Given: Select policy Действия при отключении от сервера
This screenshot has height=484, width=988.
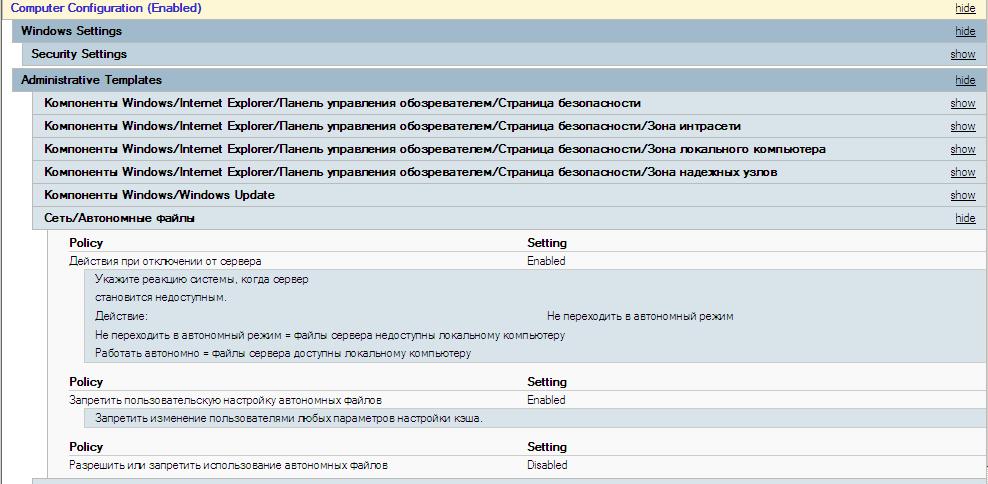Looking at the screenshot, I should (165, 261).
